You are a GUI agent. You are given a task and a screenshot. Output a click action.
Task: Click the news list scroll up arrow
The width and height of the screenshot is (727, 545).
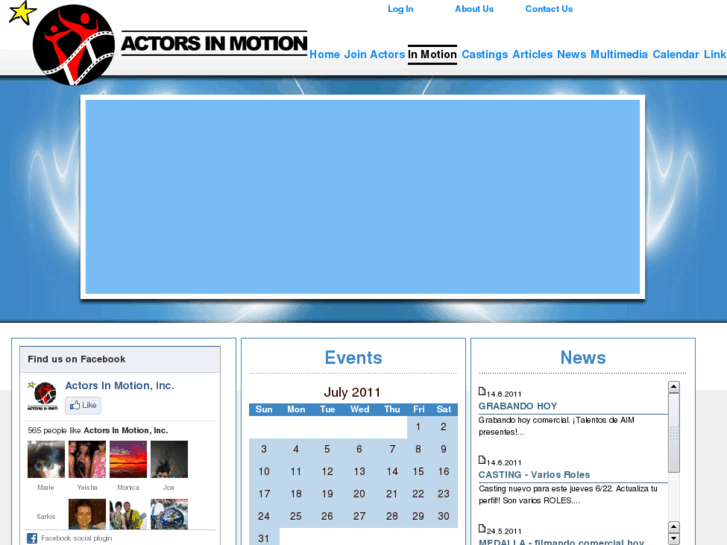pyautogui.click(x=674, y=387)
